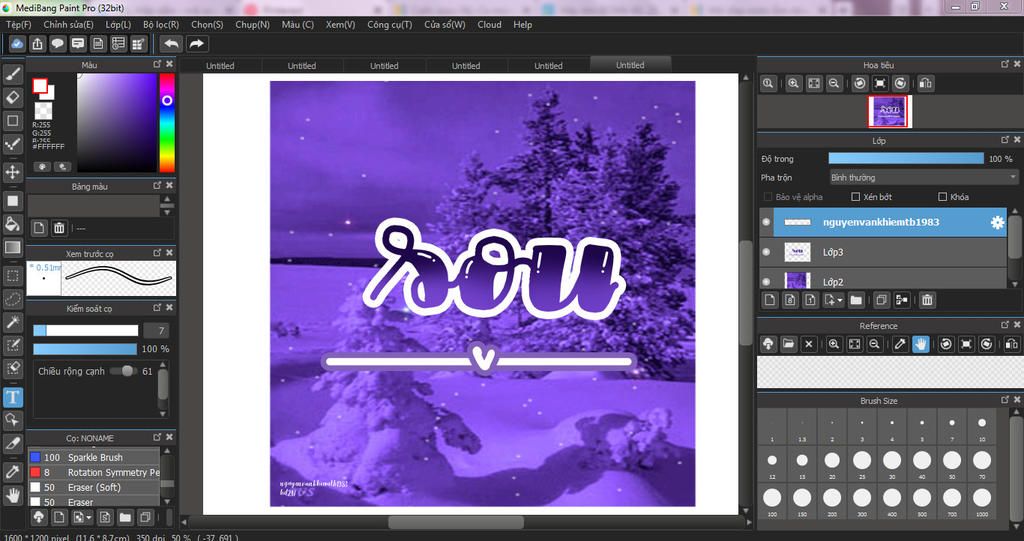Toggle the Chiều rộng cạnh switch
This screenshot has width=1024, height=541.
[x=122, y=371]
